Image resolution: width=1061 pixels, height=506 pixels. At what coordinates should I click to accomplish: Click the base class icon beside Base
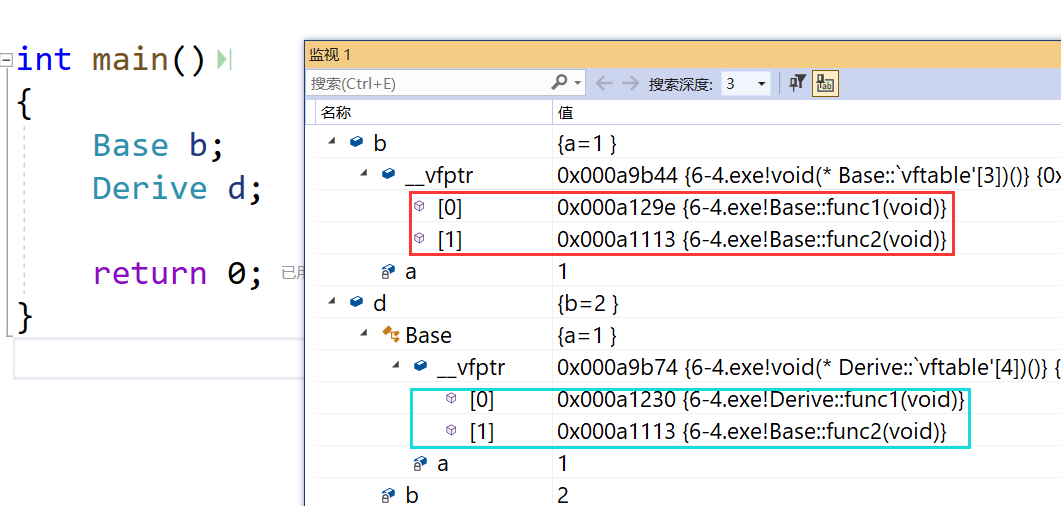390,334
